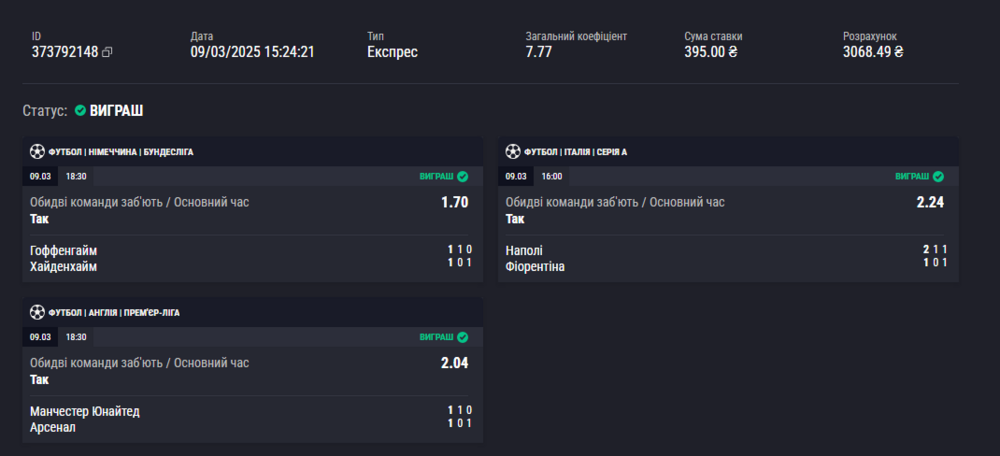Click the payout amount 3068.49 ₴
The image size is (1000, 456).
click(872, 52)
